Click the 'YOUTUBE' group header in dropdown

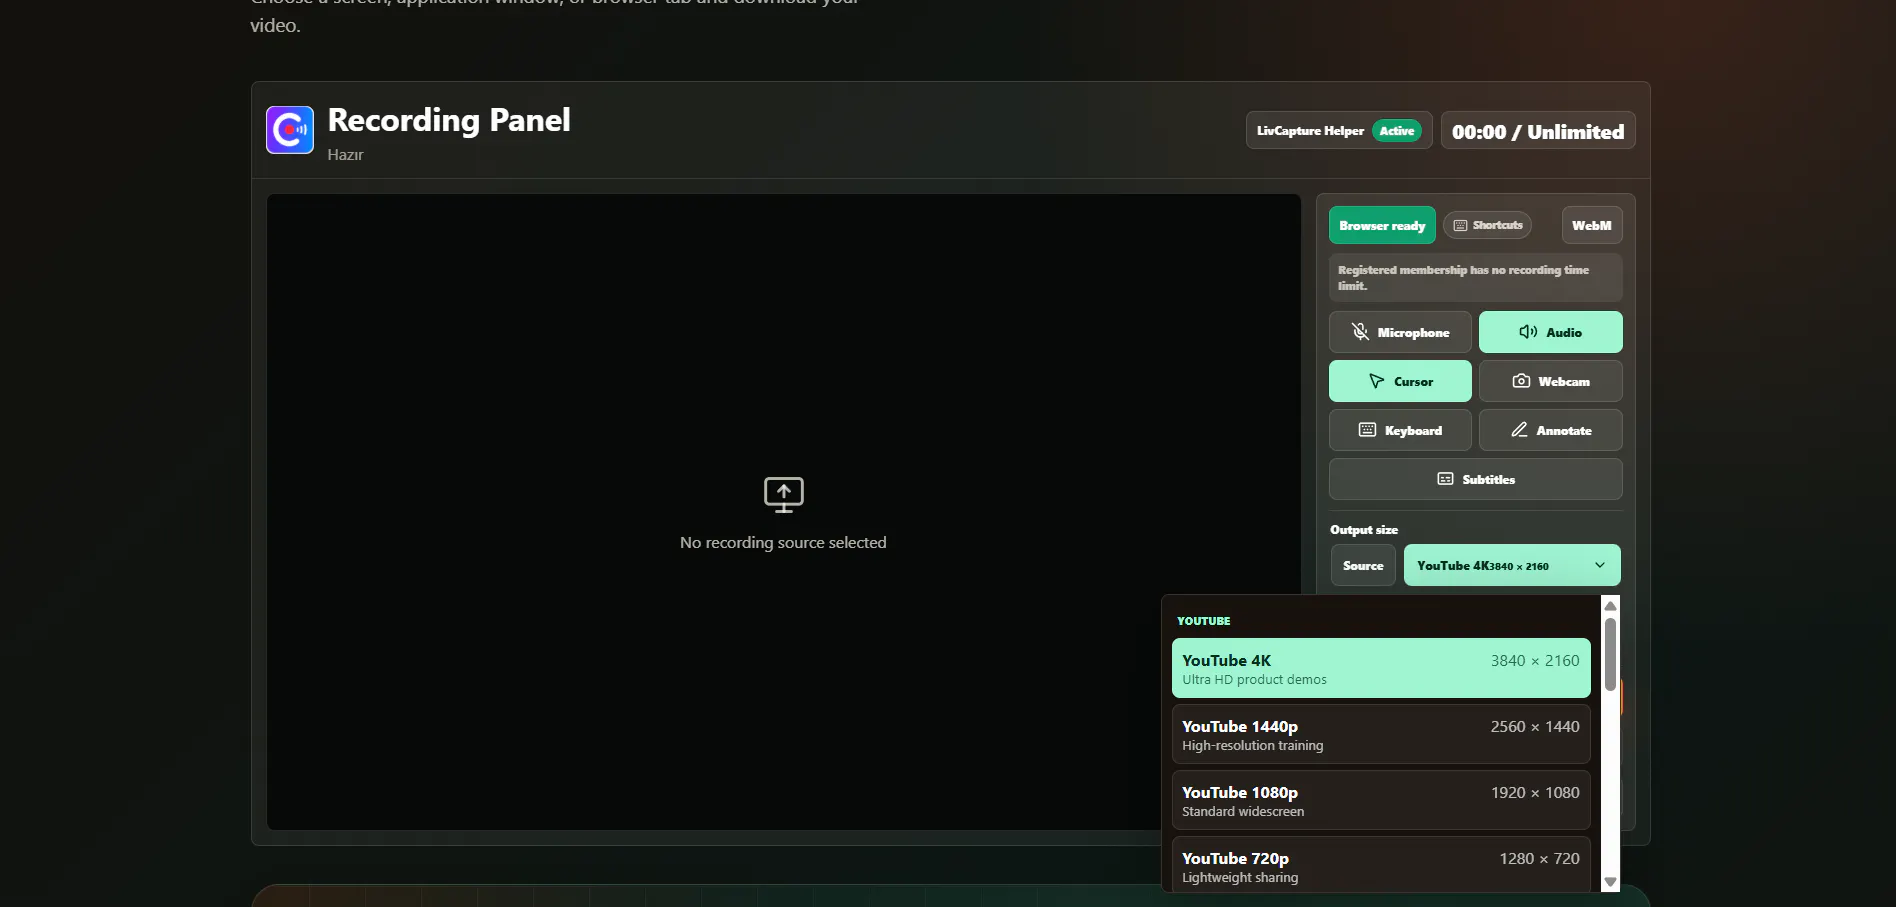(1204, 621)
